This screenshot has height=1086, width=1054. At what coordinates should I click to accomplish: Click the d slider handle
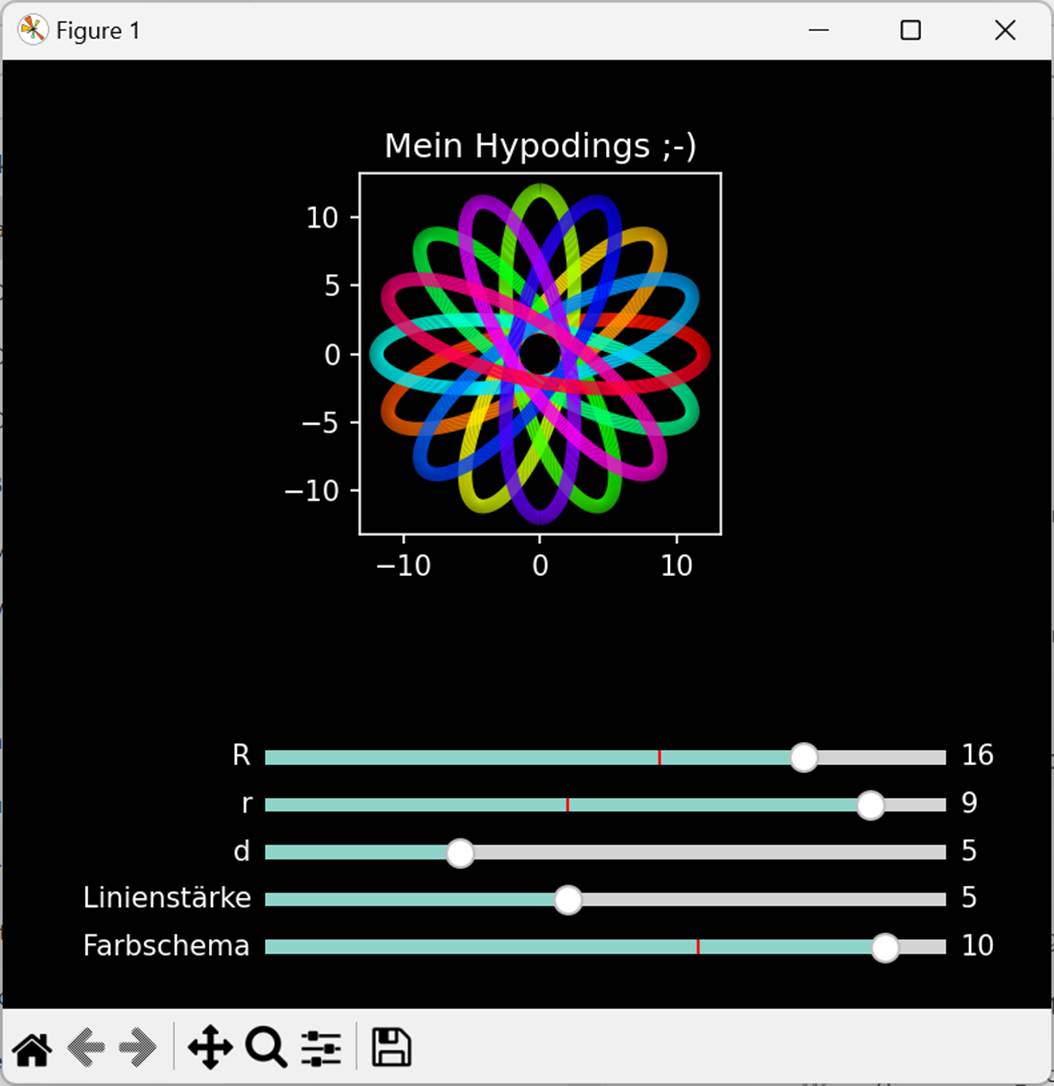460,853
